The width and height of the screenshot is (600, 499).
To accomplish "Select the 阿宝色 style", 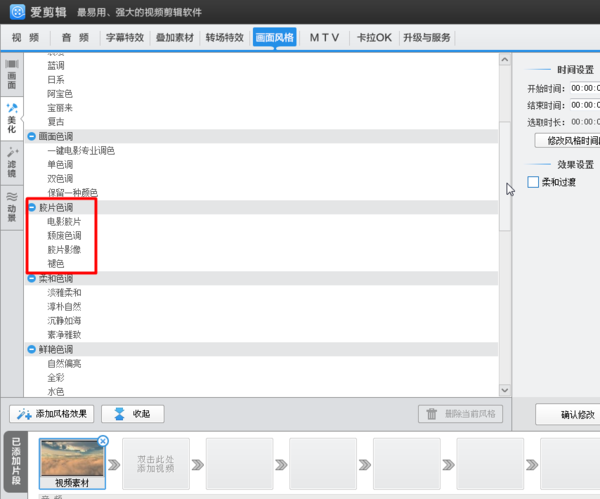I will (x=60, y=94).
